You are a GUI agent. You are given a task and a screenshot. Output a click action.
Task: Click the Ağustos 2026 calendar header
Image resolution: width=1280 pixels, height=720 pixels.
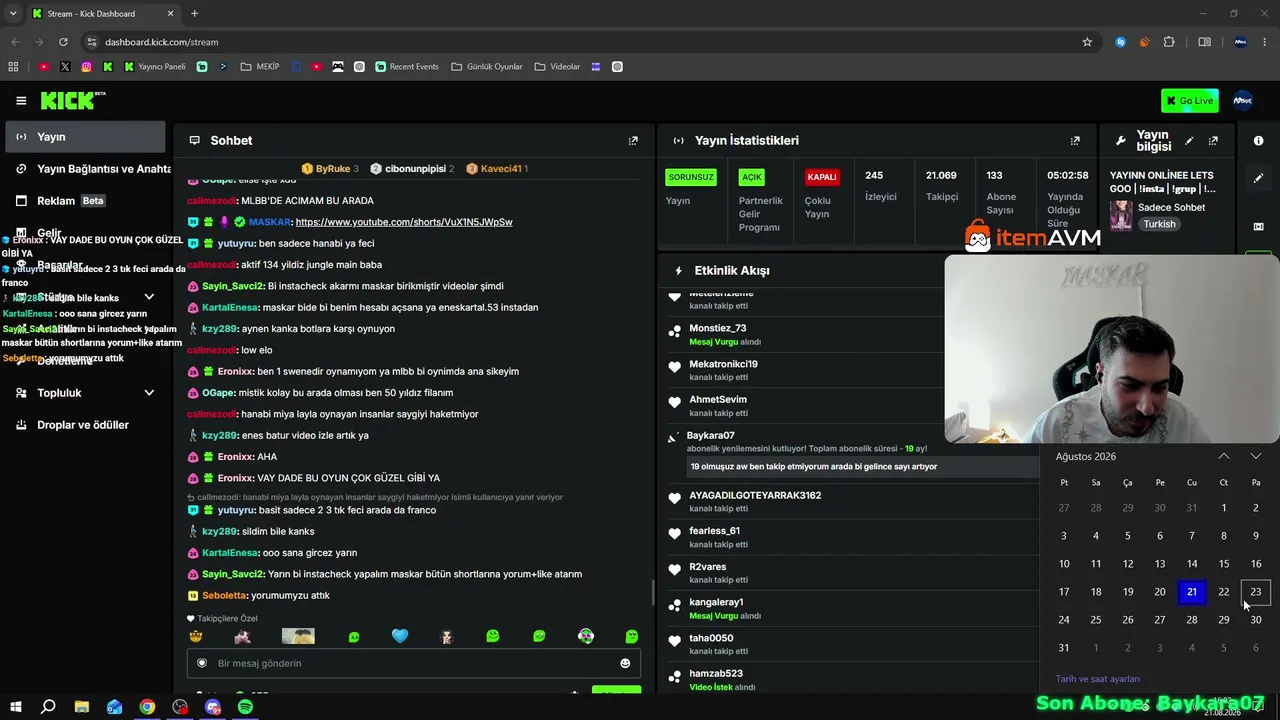point(1086,456)
